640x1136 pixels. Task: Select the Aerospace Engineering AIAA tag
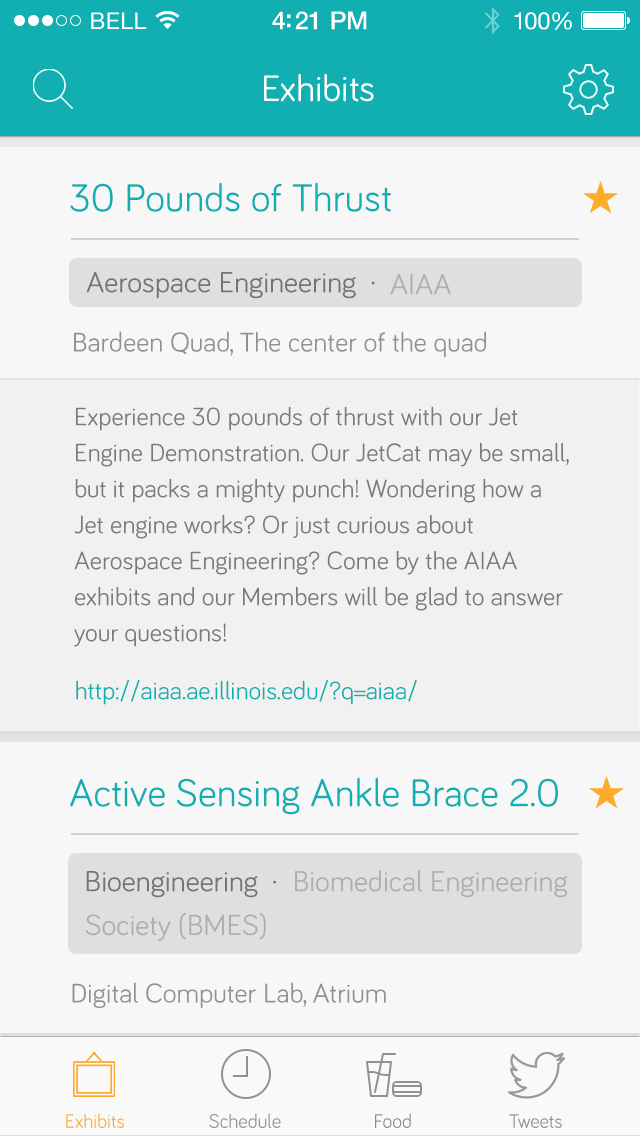coord(325,283)
